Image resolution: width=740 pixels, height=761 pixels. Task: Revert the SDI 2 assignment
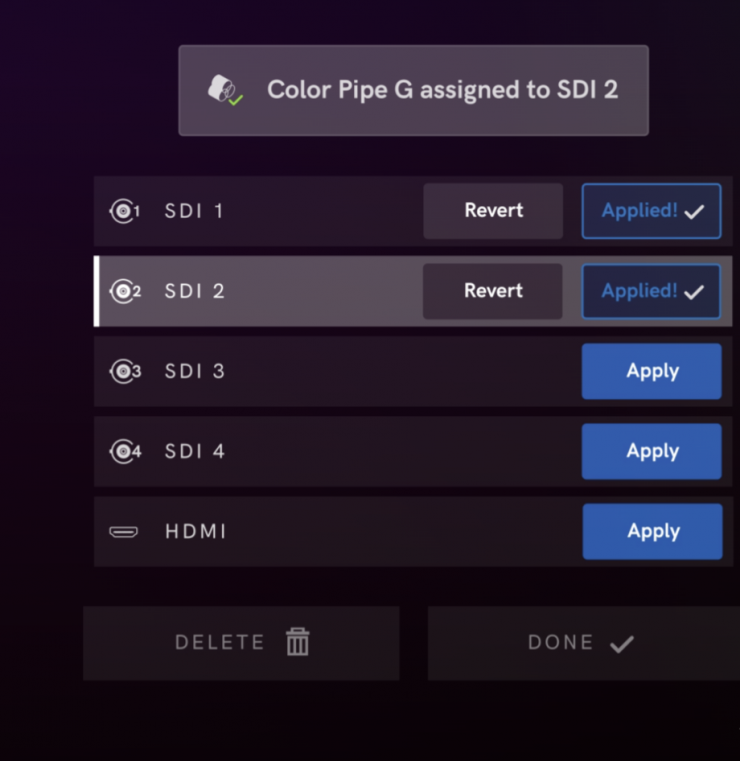tap(493, 291)
